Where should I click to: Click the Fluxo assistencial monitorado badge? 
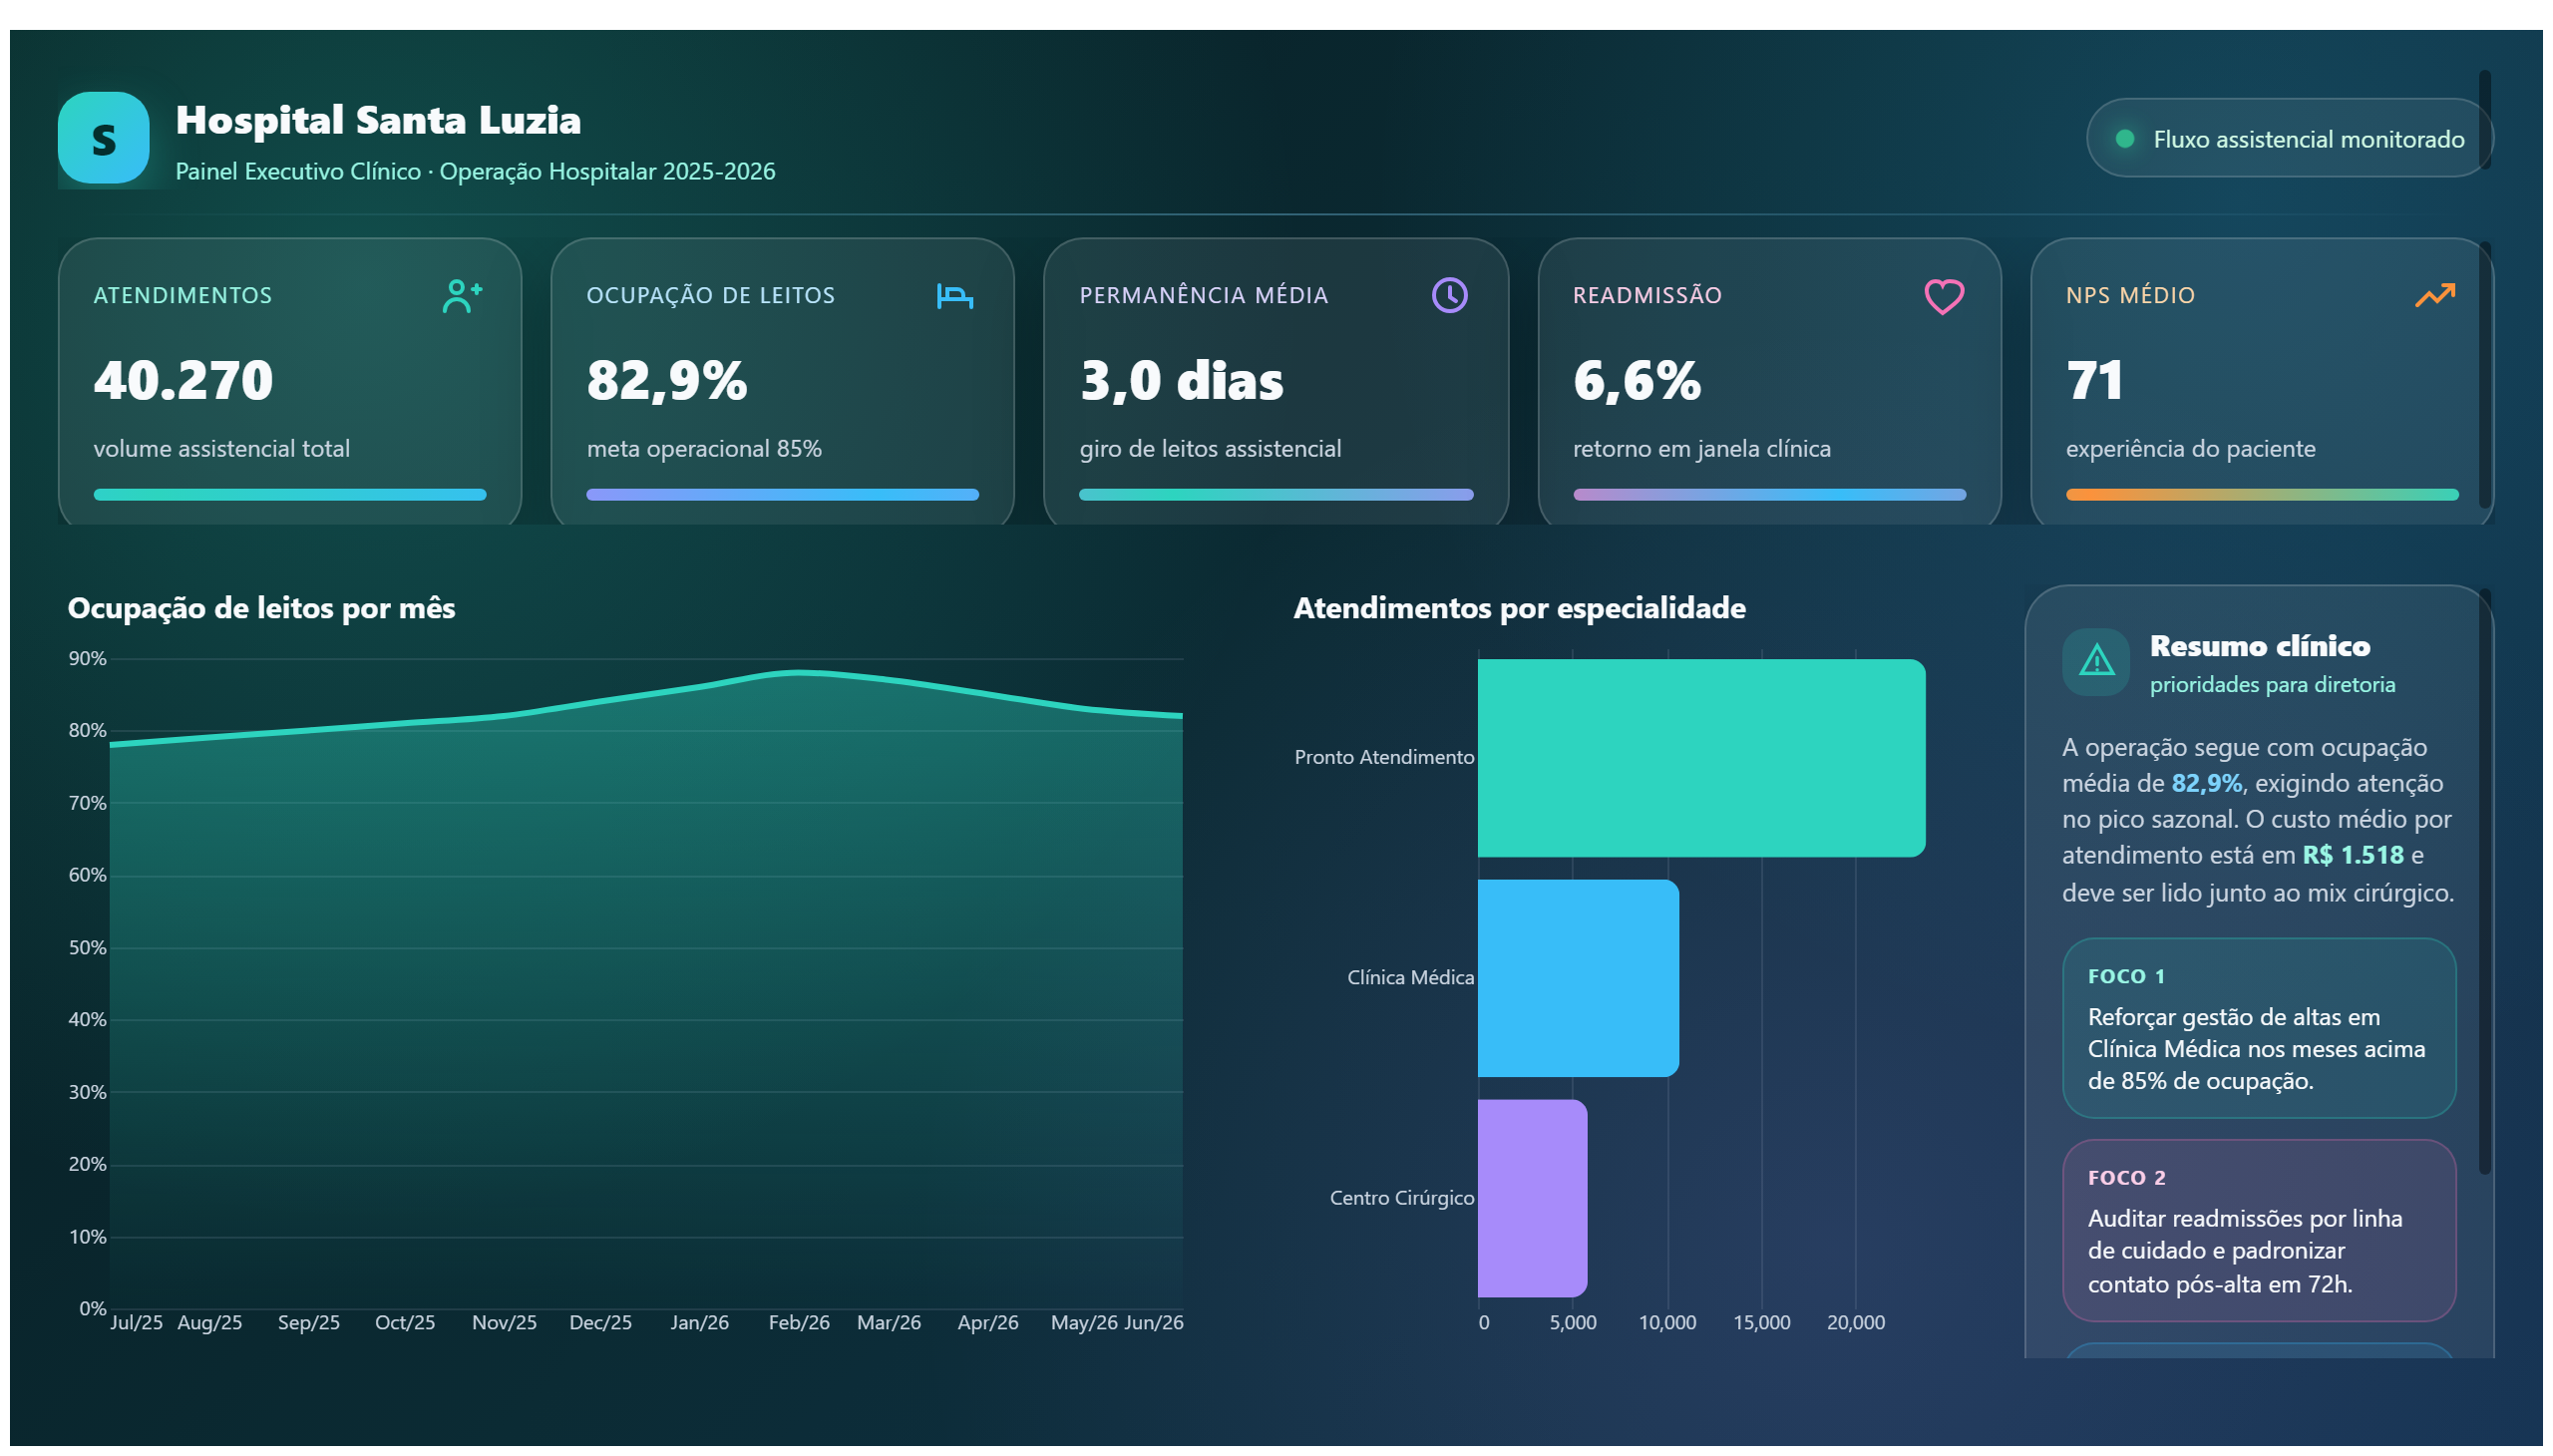coord(2288,138)
